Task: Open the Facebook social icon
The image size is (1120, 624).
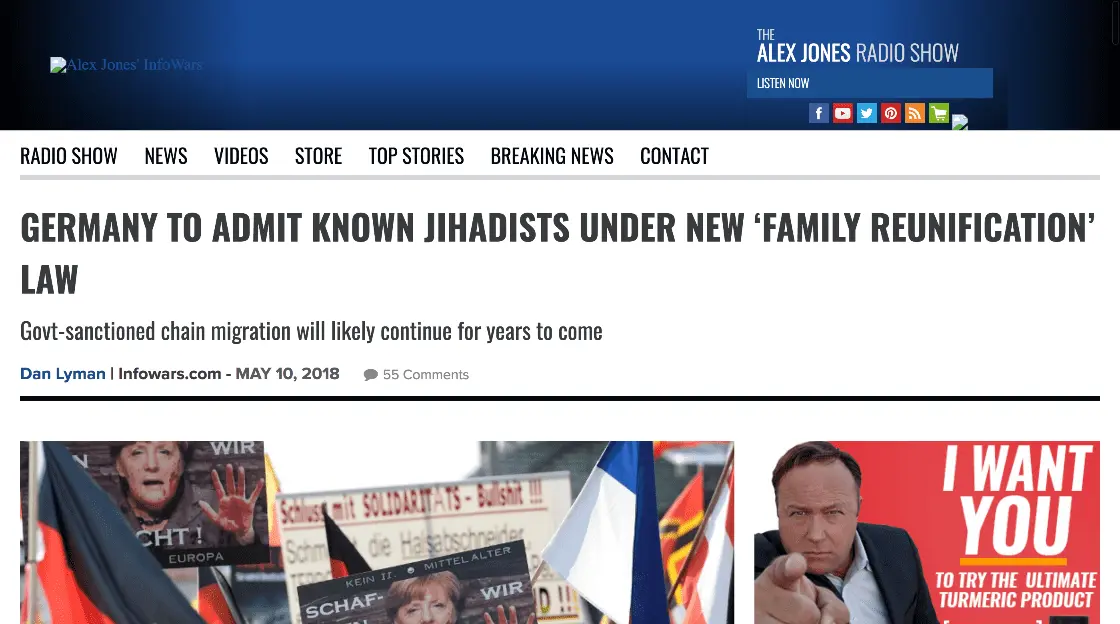Action: [819, 113]
